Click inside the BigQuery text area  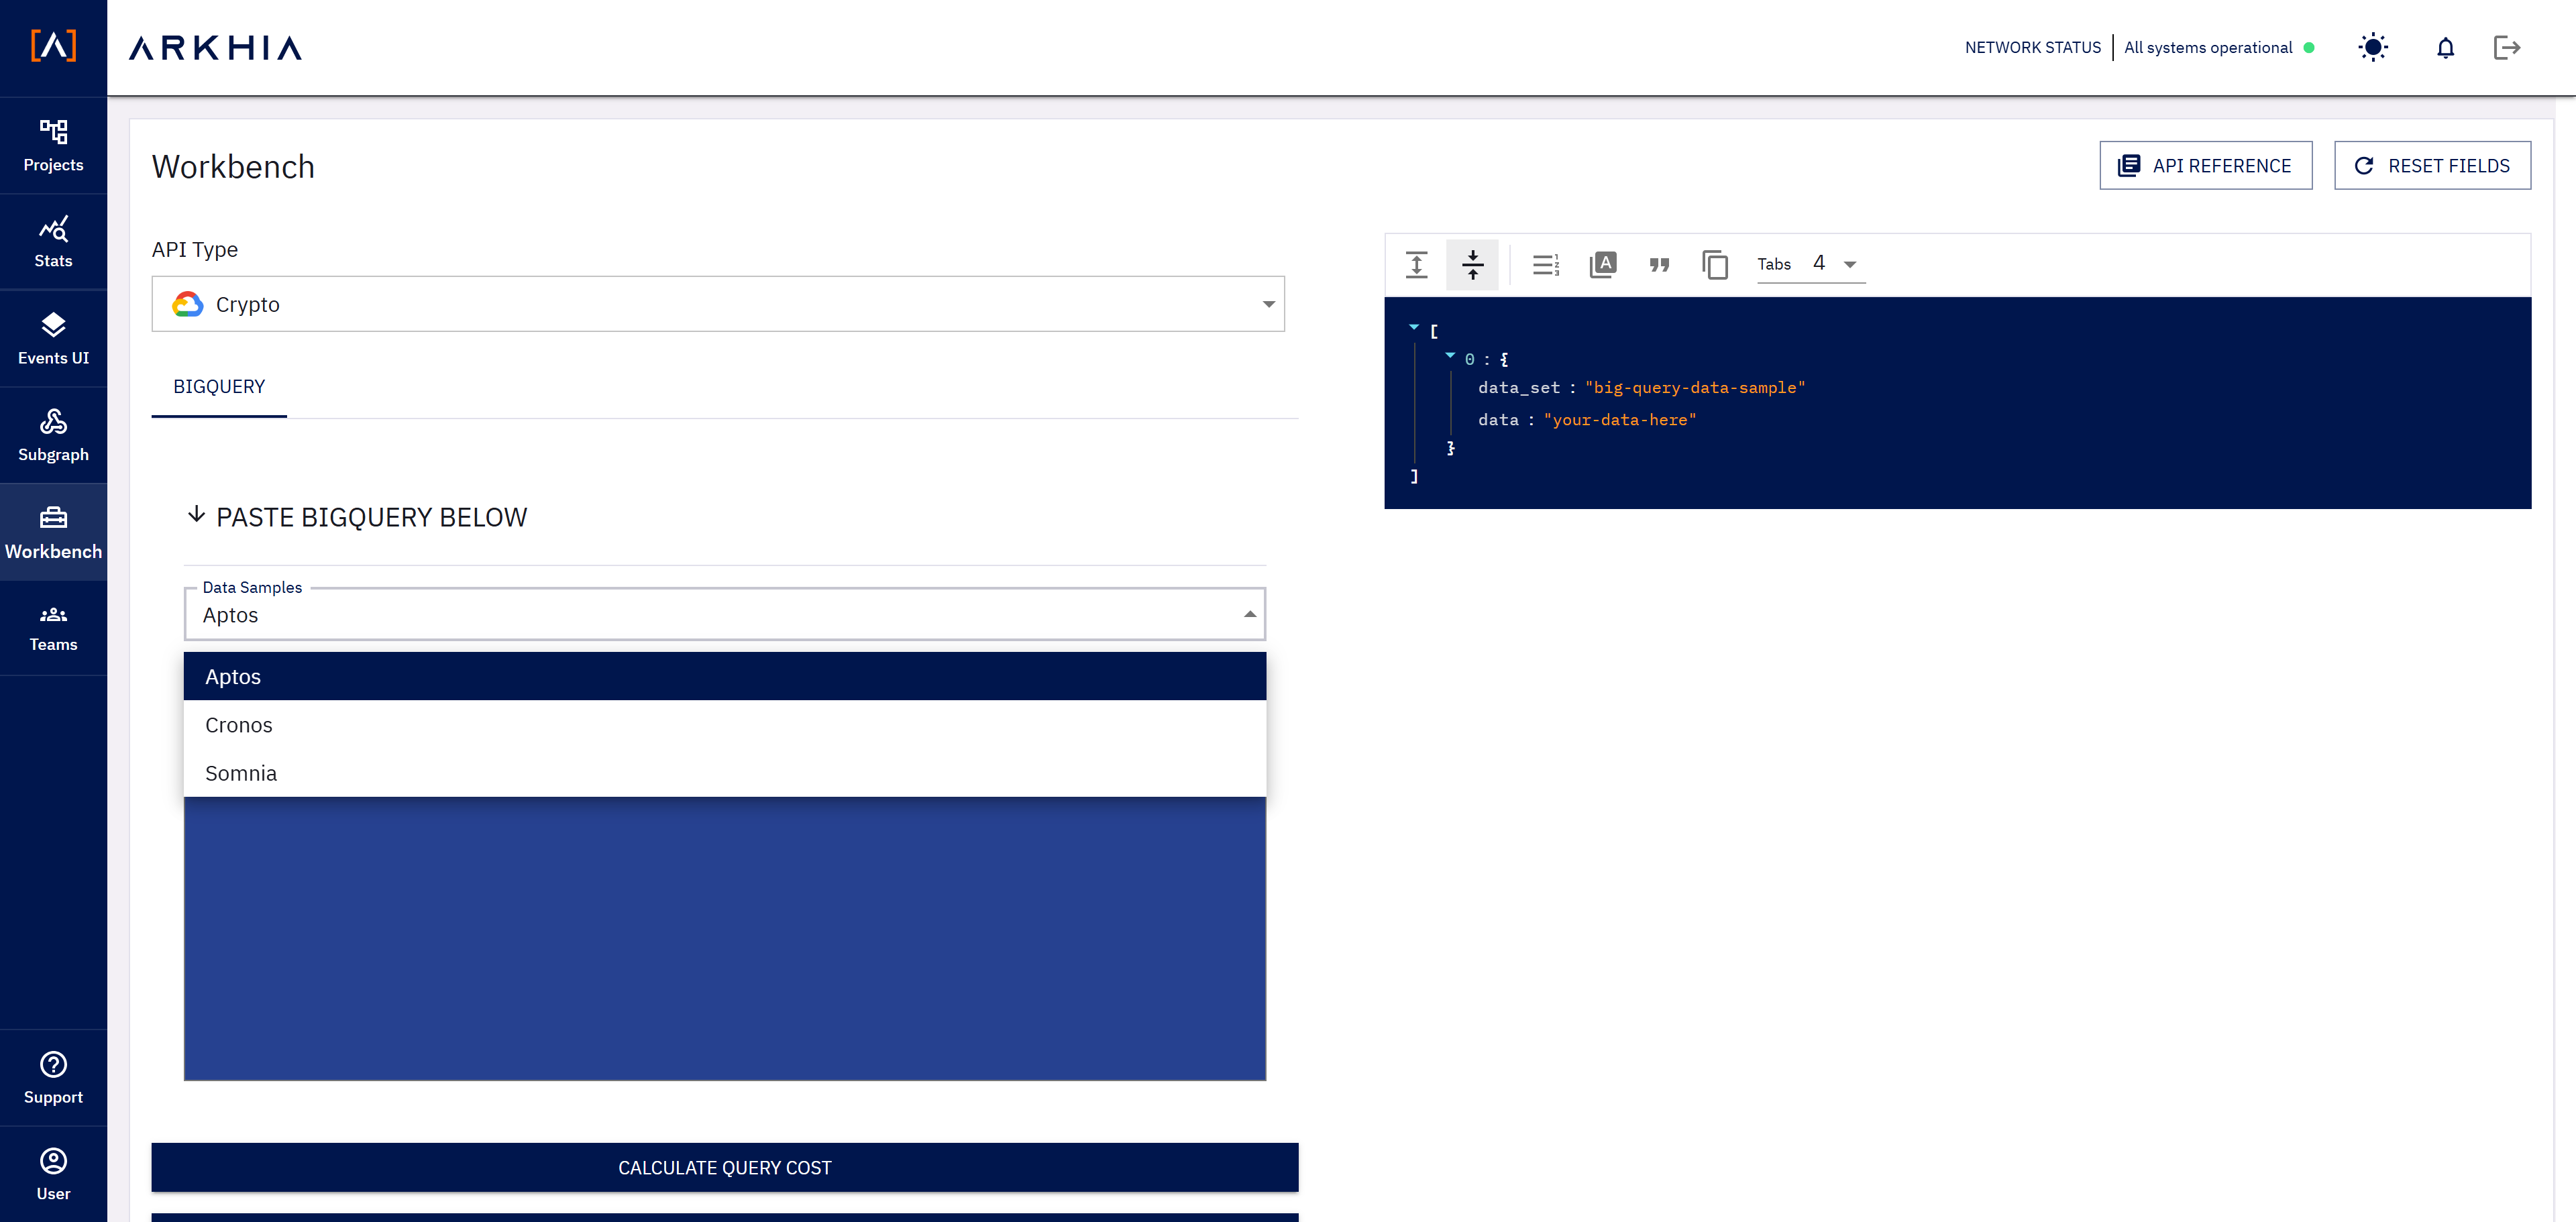click(724, 938)
